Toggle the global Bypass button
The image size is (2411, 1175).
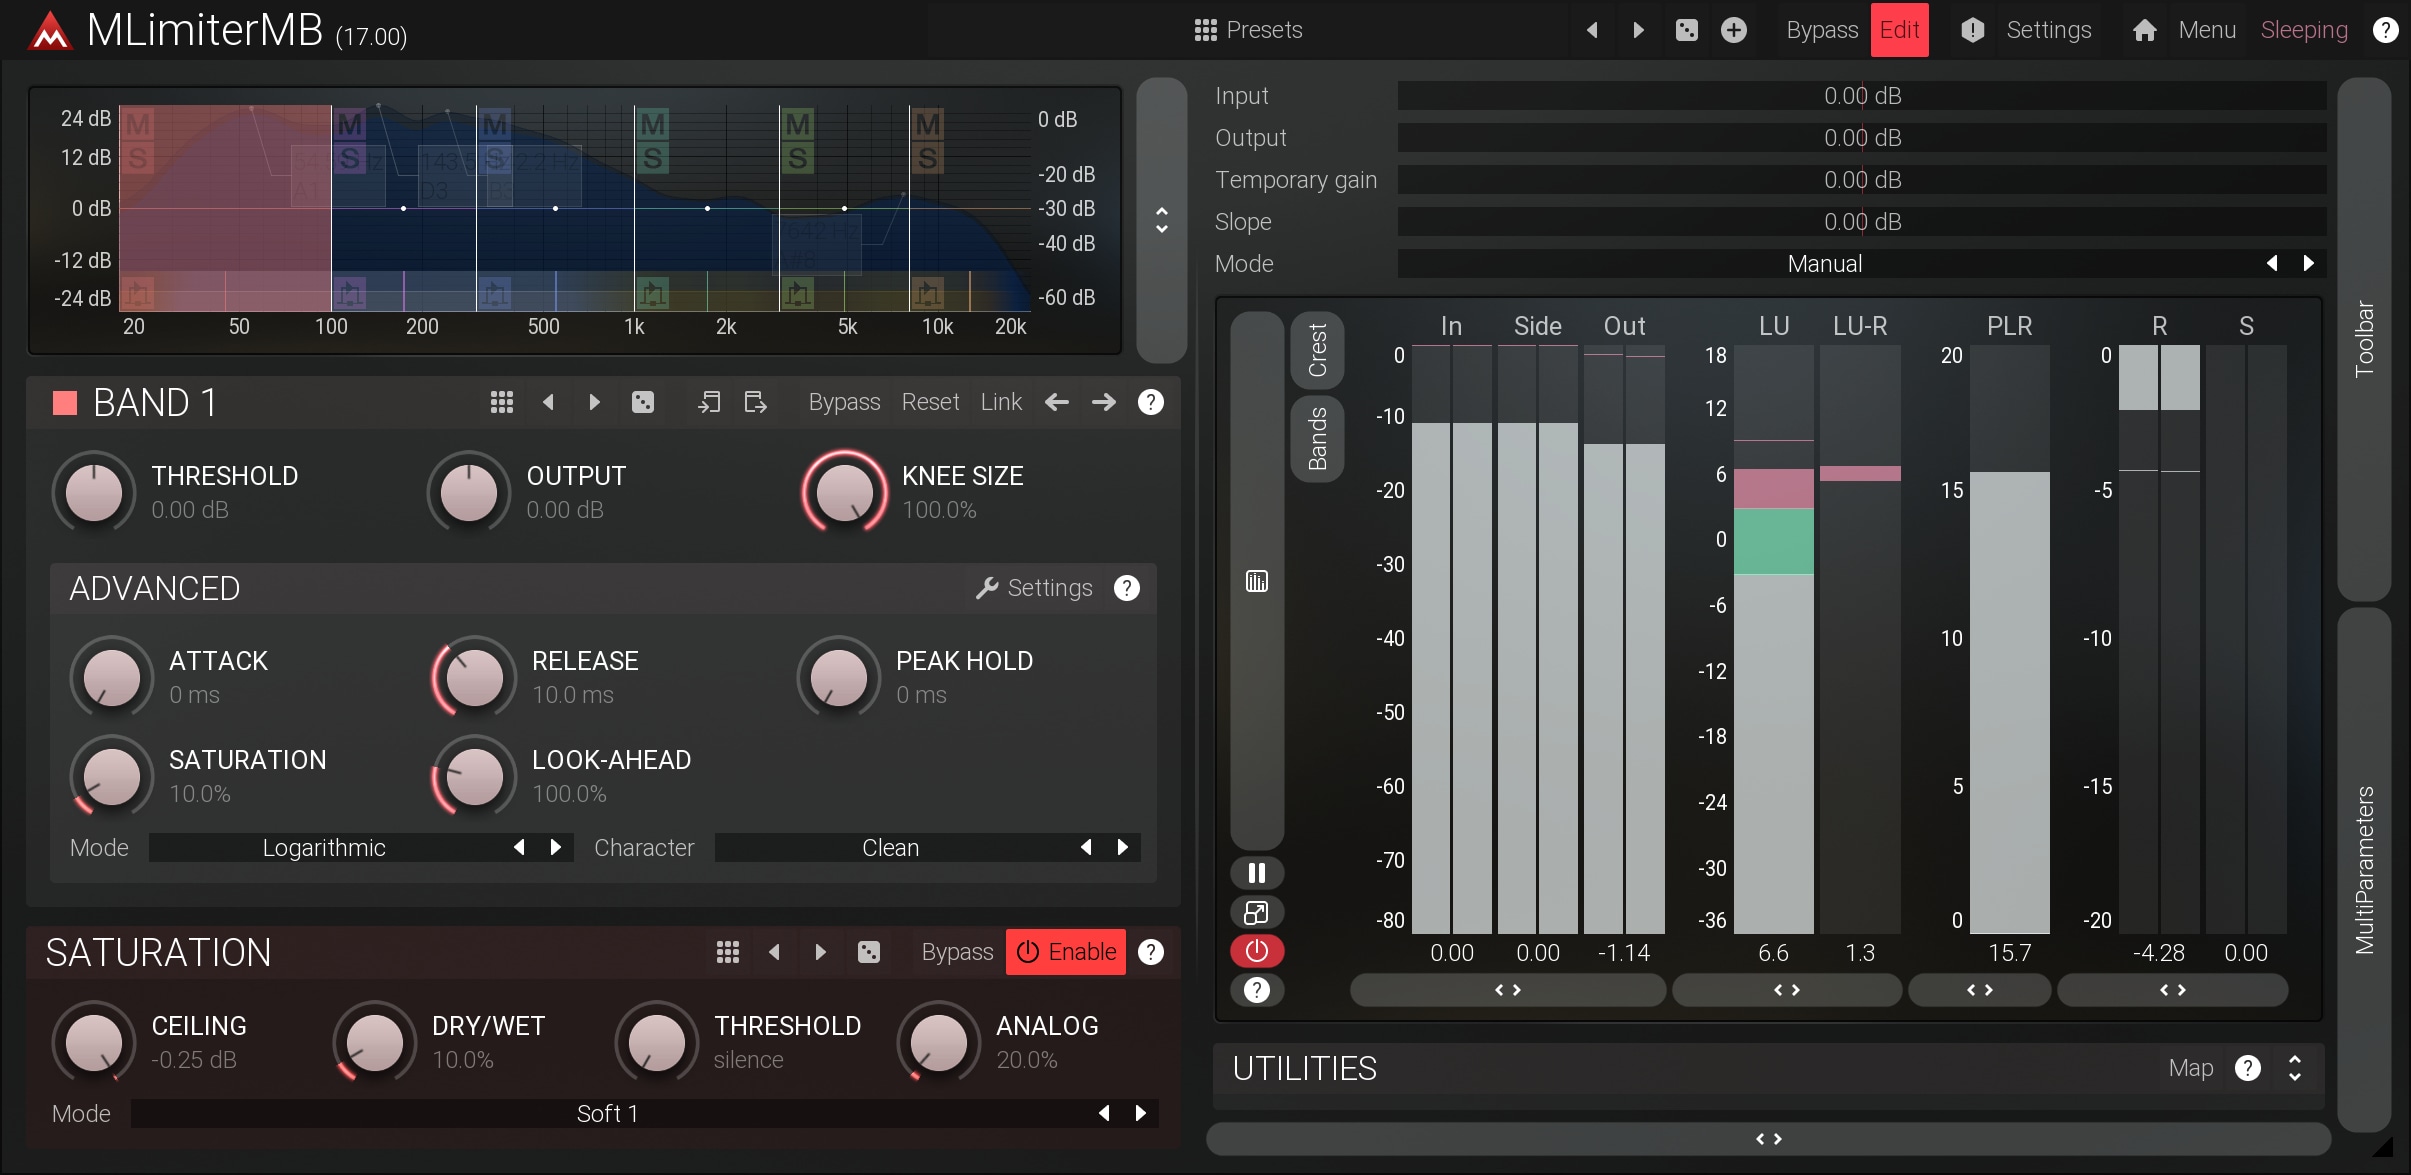pos(1821,30)
